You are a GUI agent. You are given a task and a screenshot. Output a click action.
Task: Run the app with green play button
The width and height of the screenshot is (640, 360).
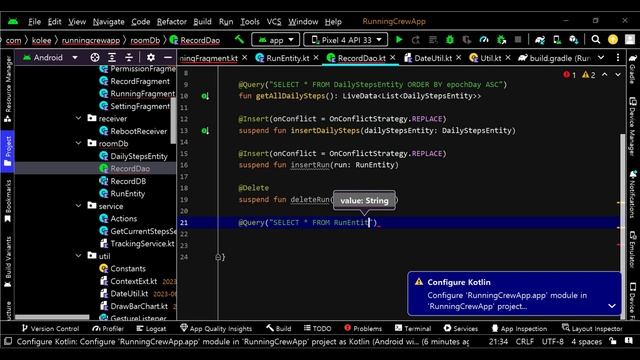399,40
